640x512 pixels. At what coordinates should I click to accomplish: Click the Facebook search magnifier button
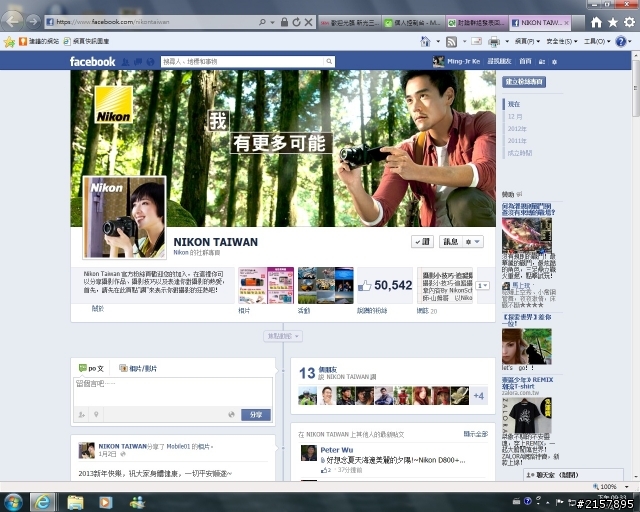pos(329,62)
